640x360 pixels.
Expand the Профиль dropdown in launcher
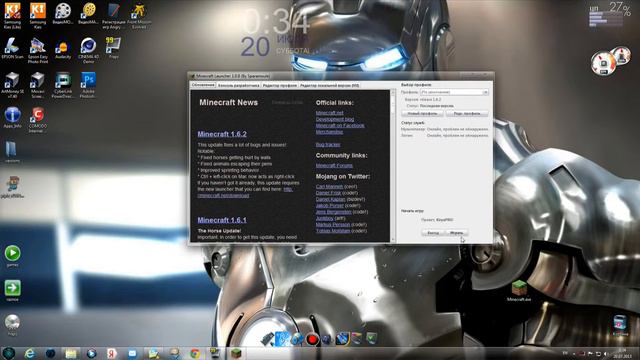point(454,92)
